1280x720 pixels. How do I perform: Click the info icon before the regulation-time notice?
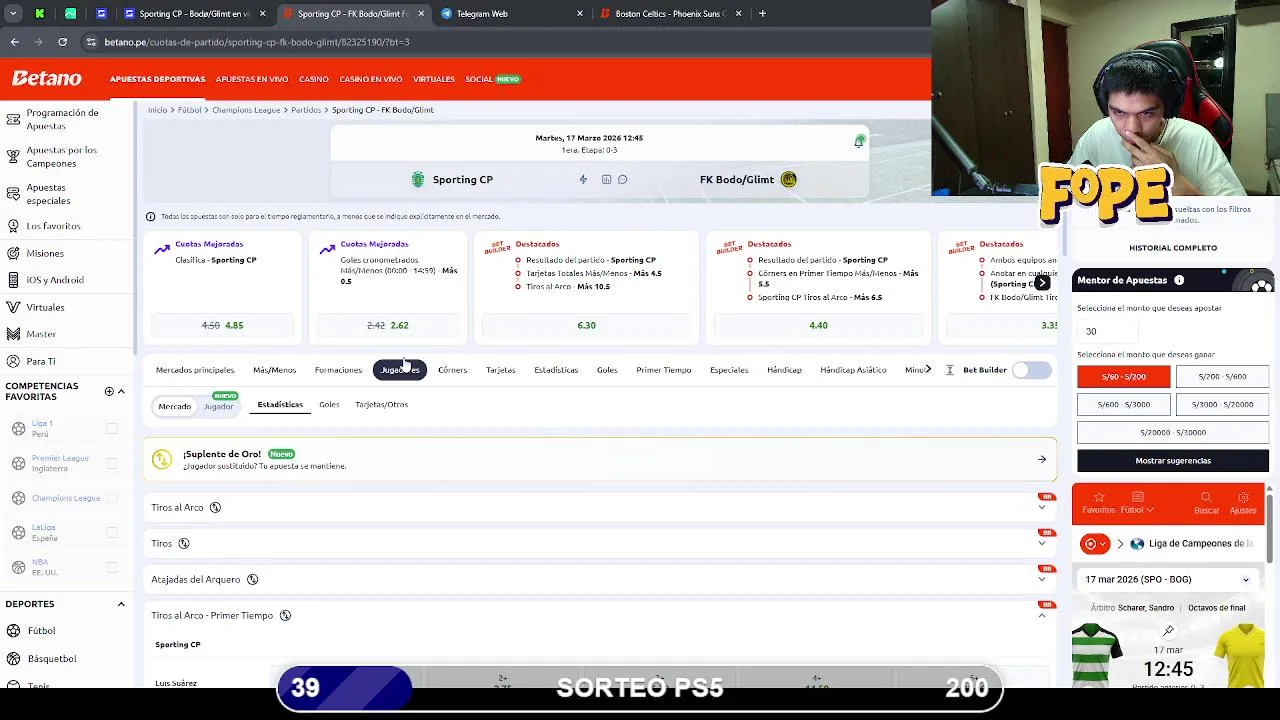coord(151,216)
